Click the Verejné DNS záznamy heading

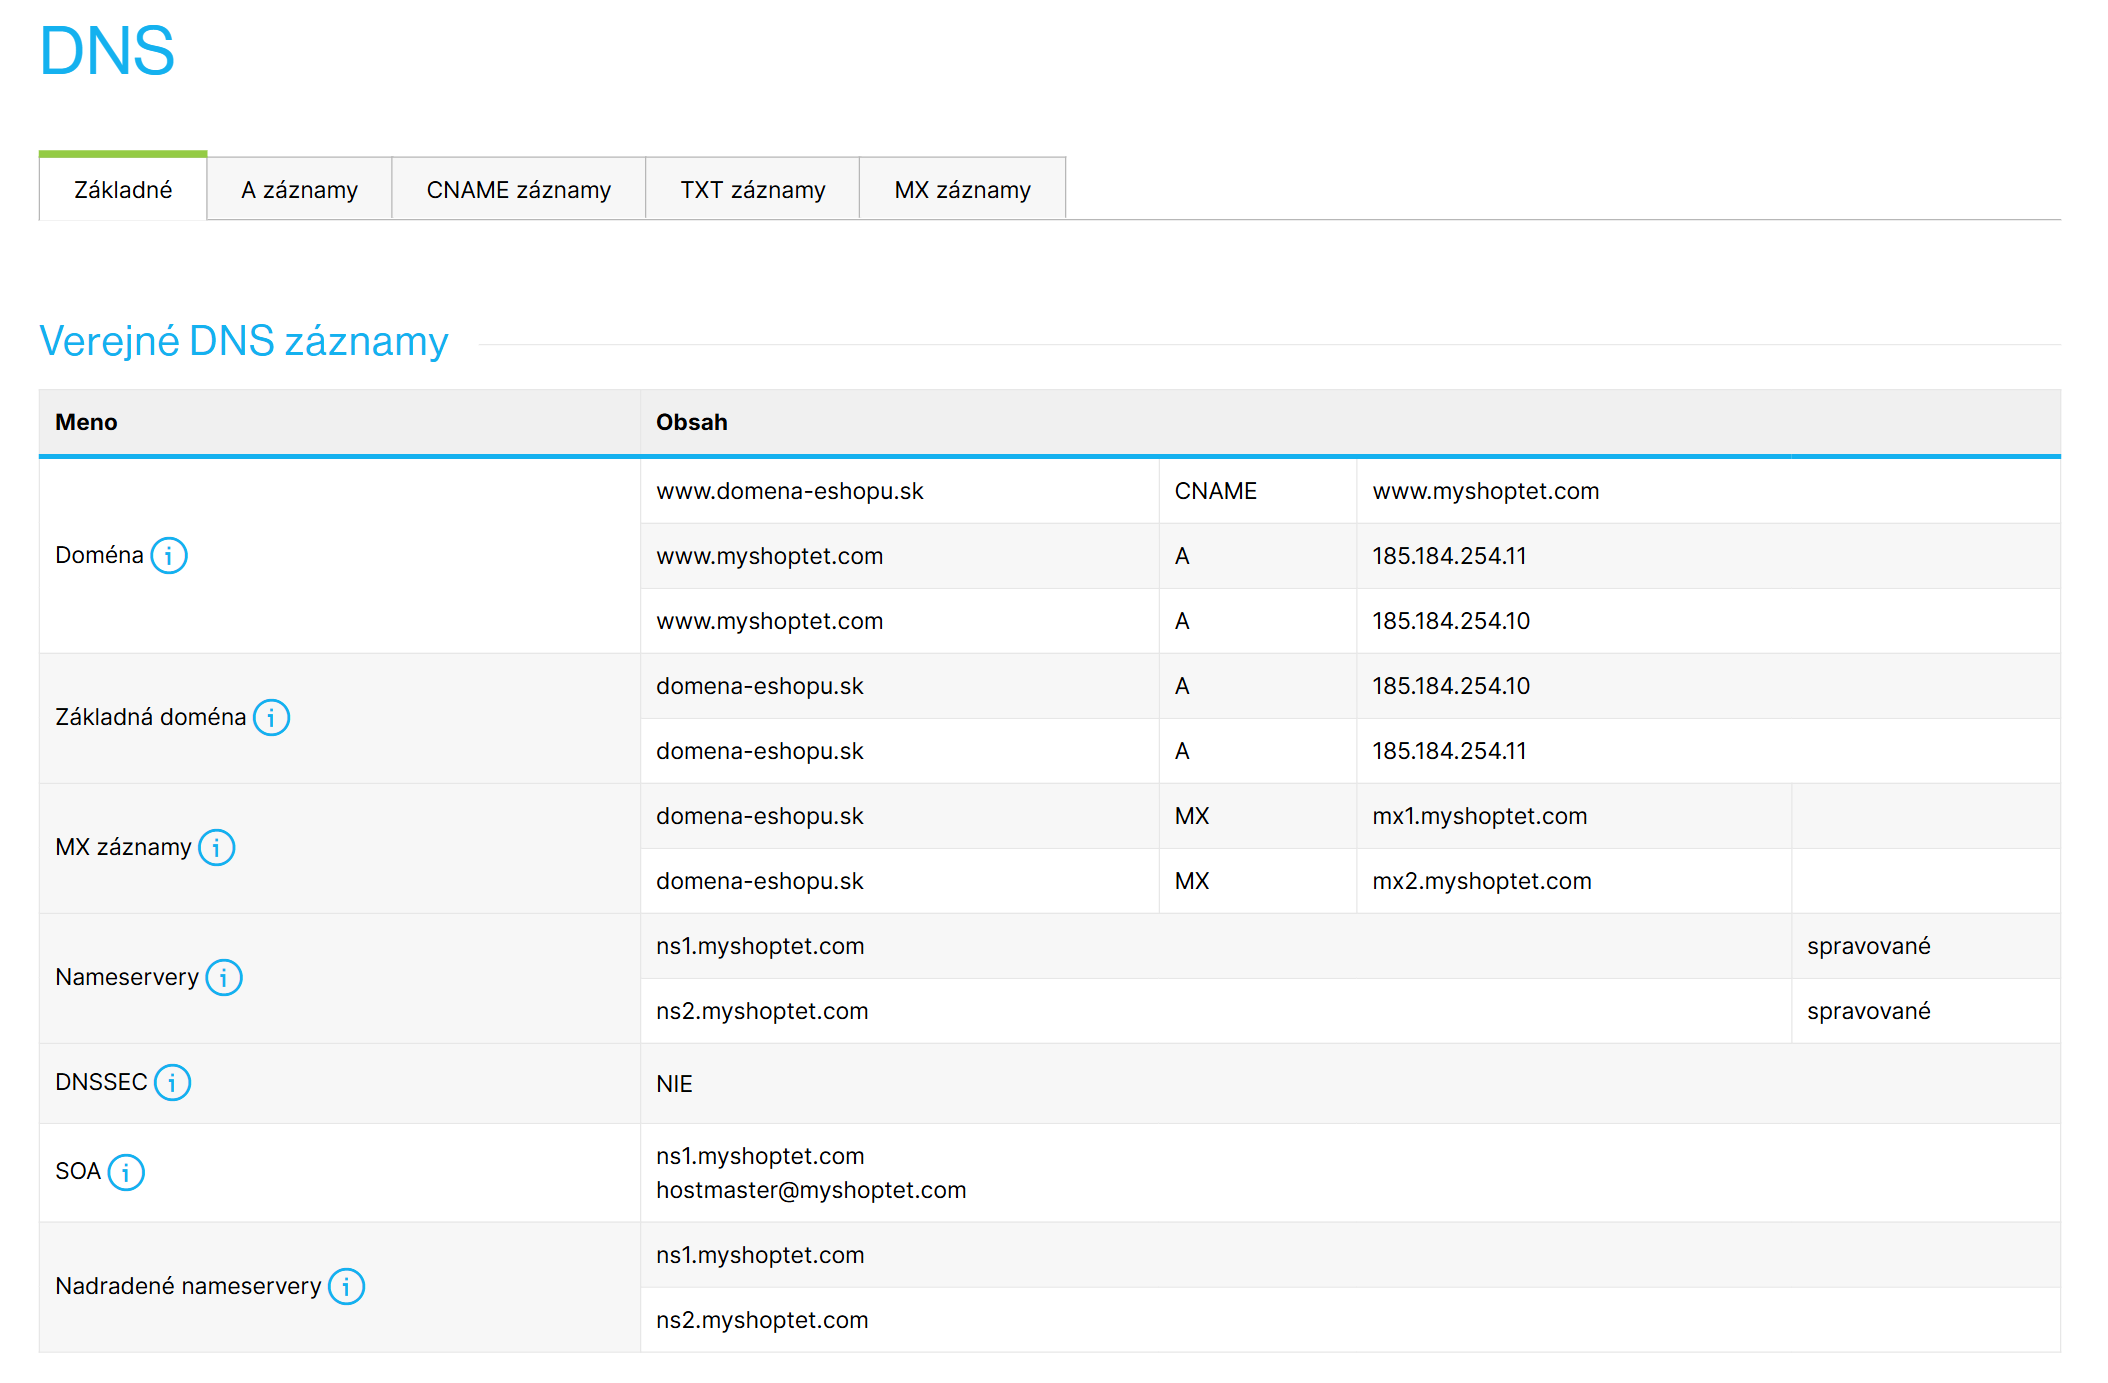[x=244, y=341]
